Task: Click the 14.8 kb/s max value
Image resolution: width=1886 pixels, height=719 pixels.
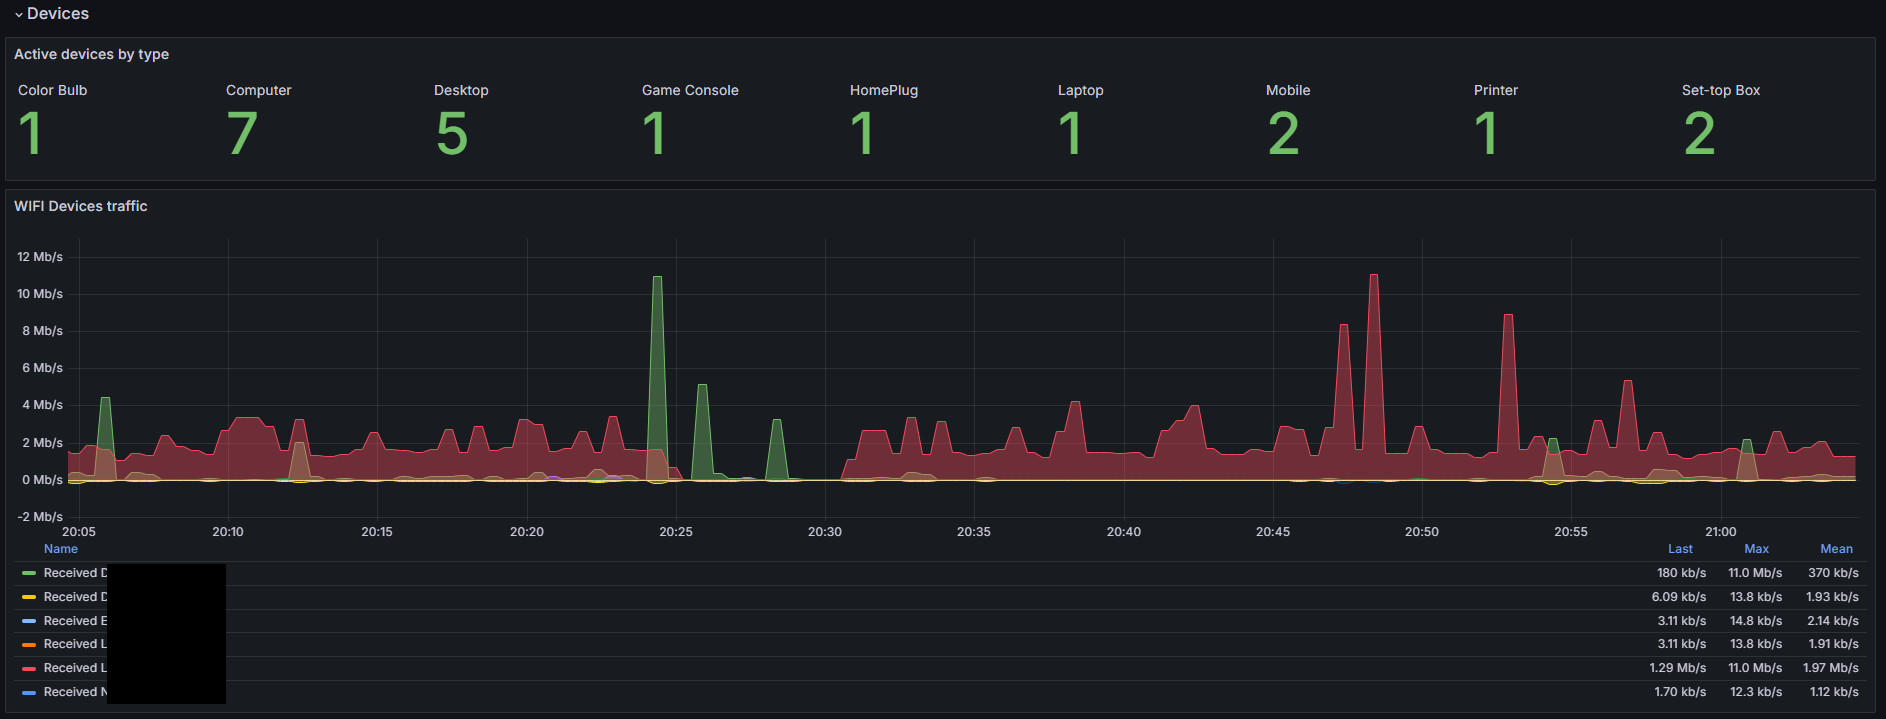Action: pos(1756,621)
